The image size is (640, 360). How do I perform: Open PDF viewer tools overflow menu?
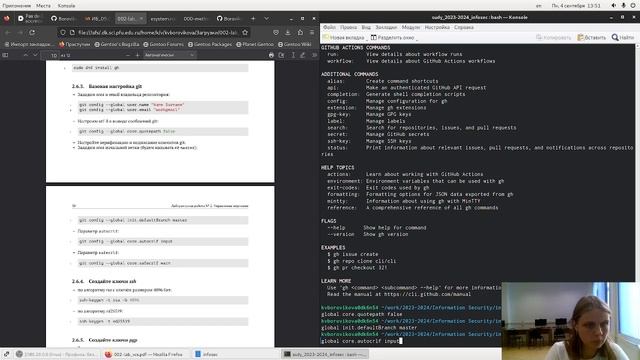314,55
